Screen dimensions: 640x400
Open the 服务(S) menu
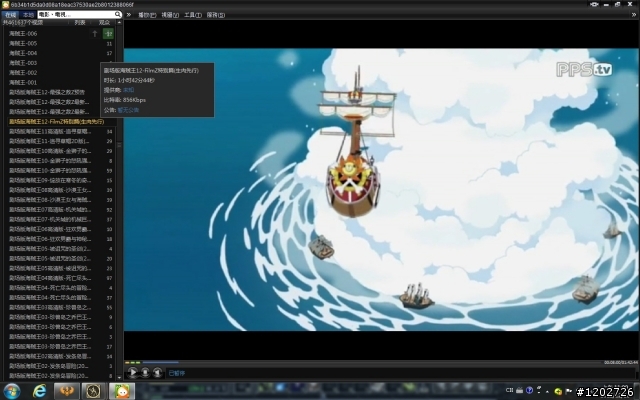(216, 15)
